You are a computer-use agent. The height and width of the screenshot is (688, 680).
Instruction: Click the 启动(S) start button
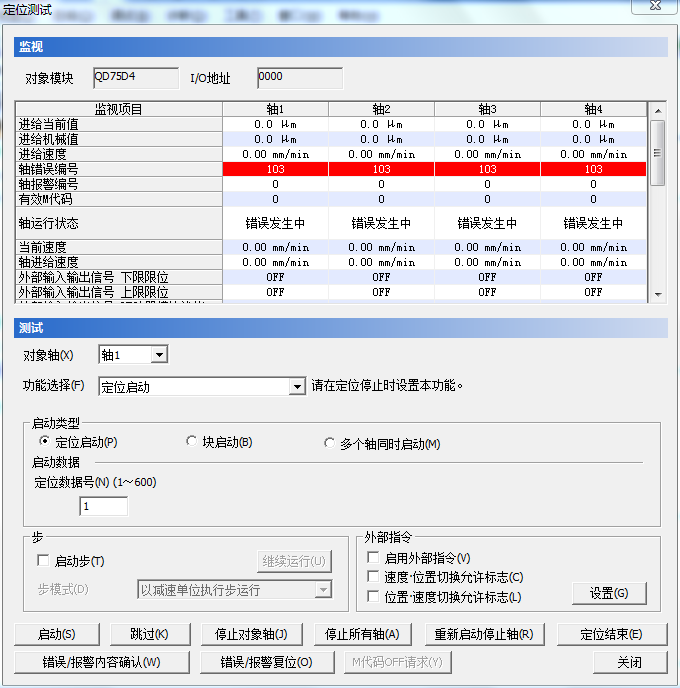point(55,635)
